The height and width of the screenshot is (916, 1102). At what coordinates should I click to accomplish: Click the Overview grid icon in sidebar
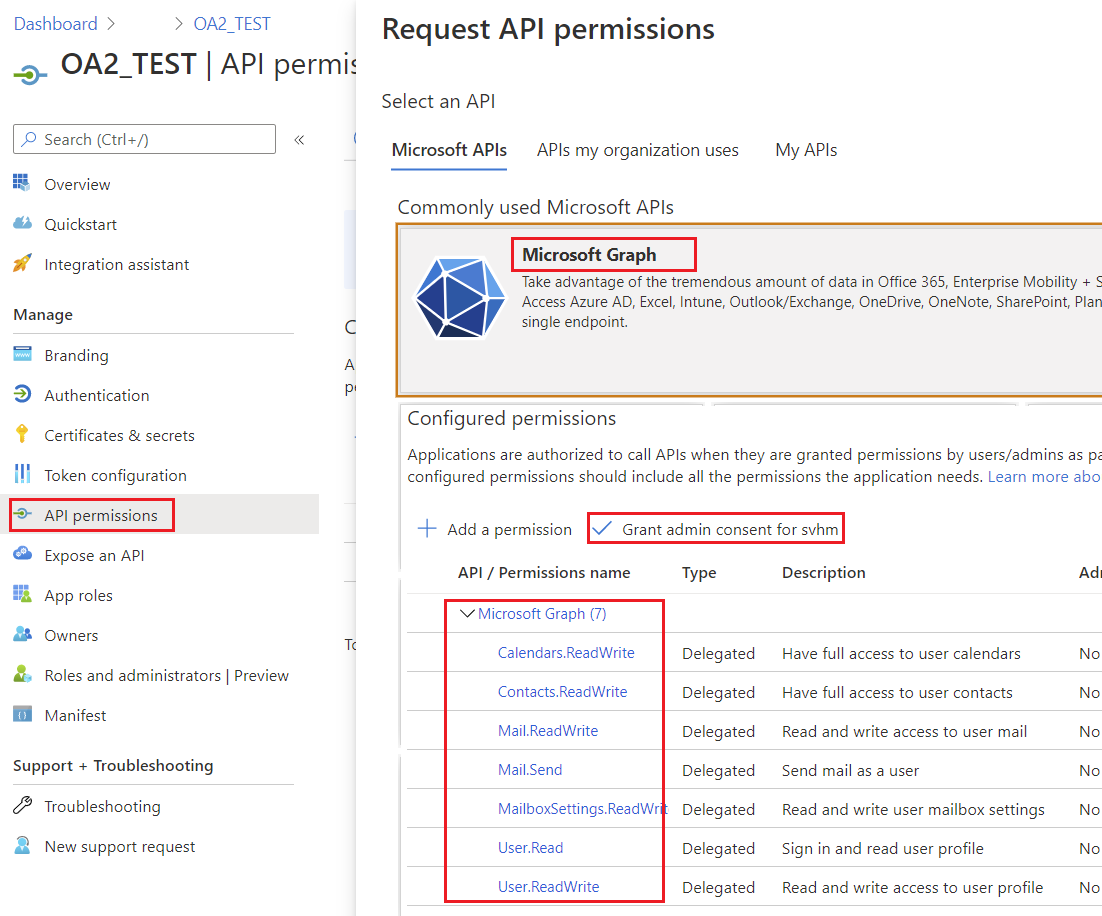22,183
